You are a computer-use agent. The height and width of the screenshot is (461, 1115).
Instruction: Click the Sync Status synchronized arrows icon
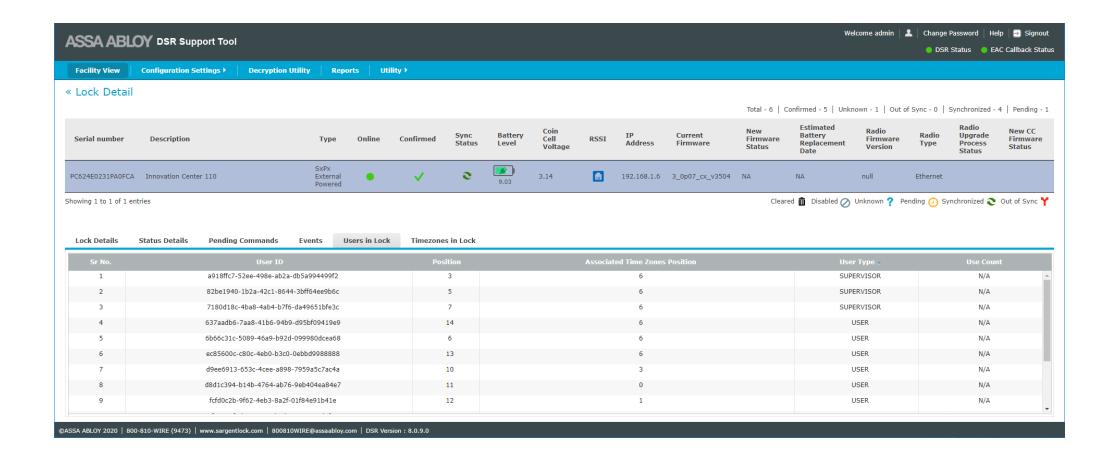pos(466,176)
